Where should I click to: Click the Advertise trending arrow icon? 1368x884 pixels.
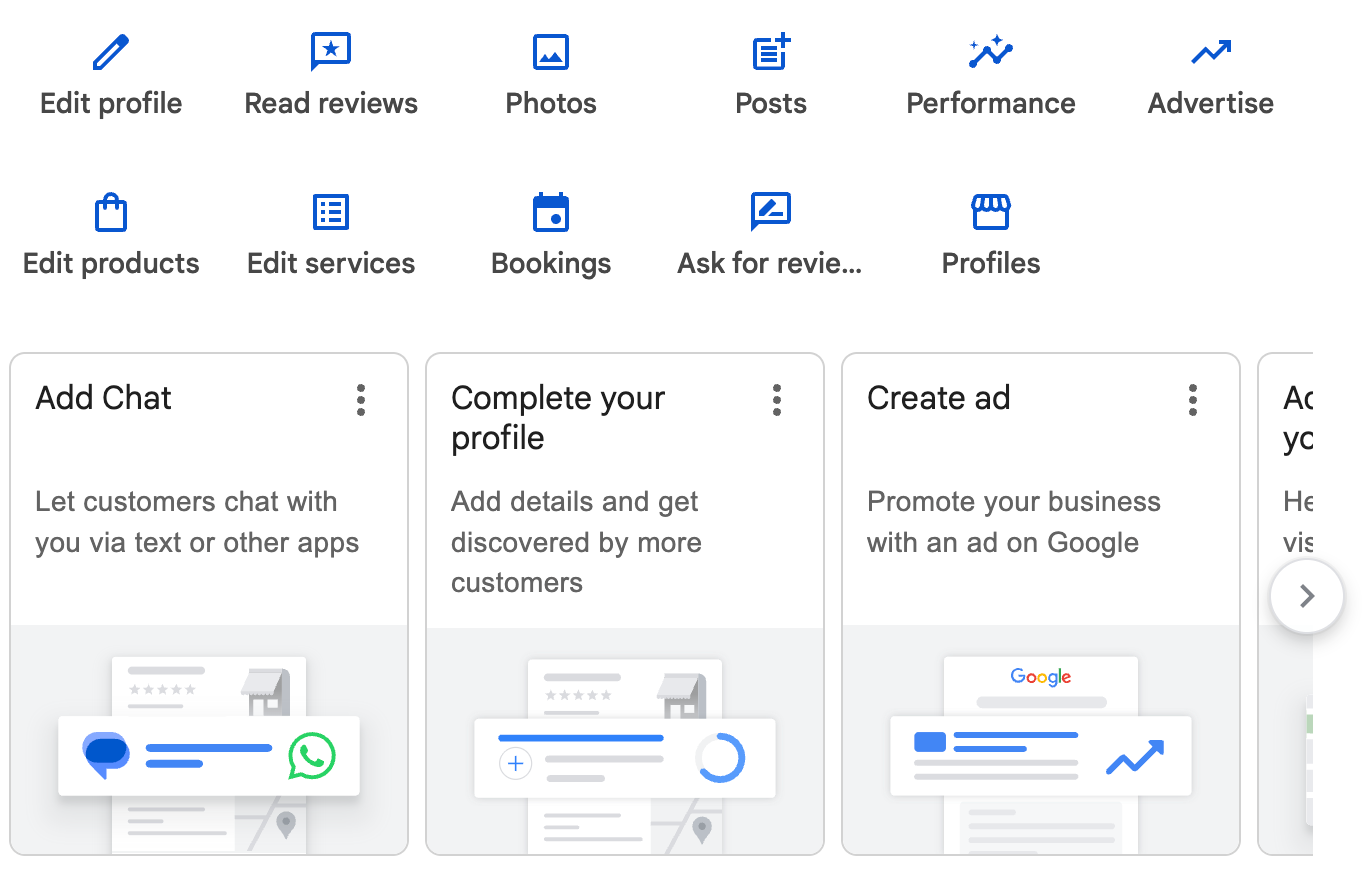click(1211, 52)
